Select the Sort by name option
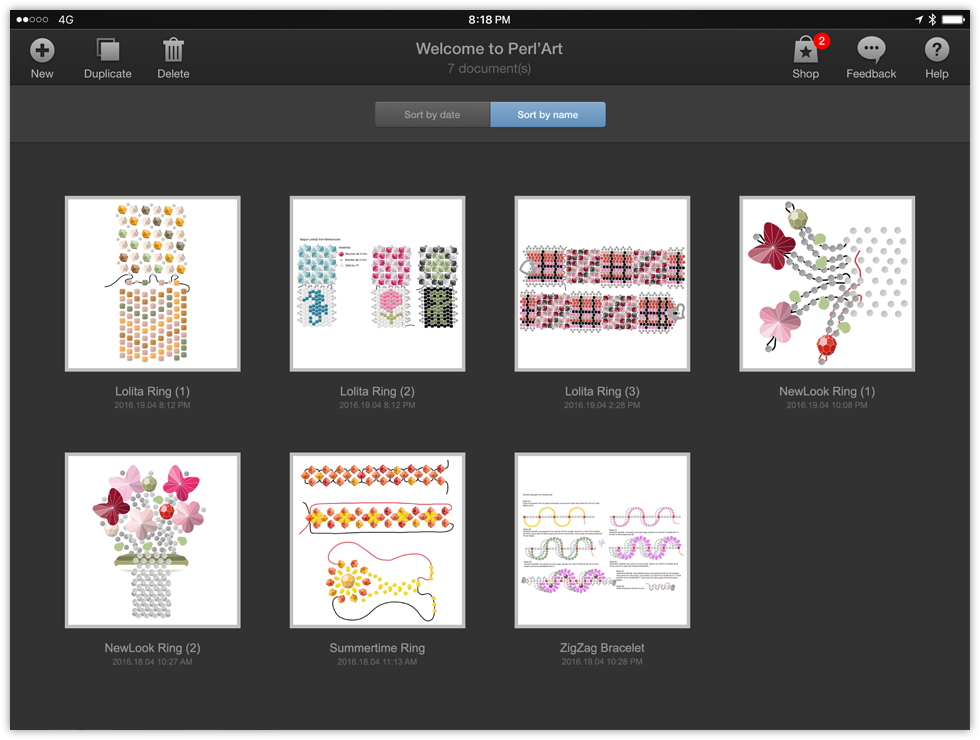The width and height of the screenshot is (980, 740). 547,115
